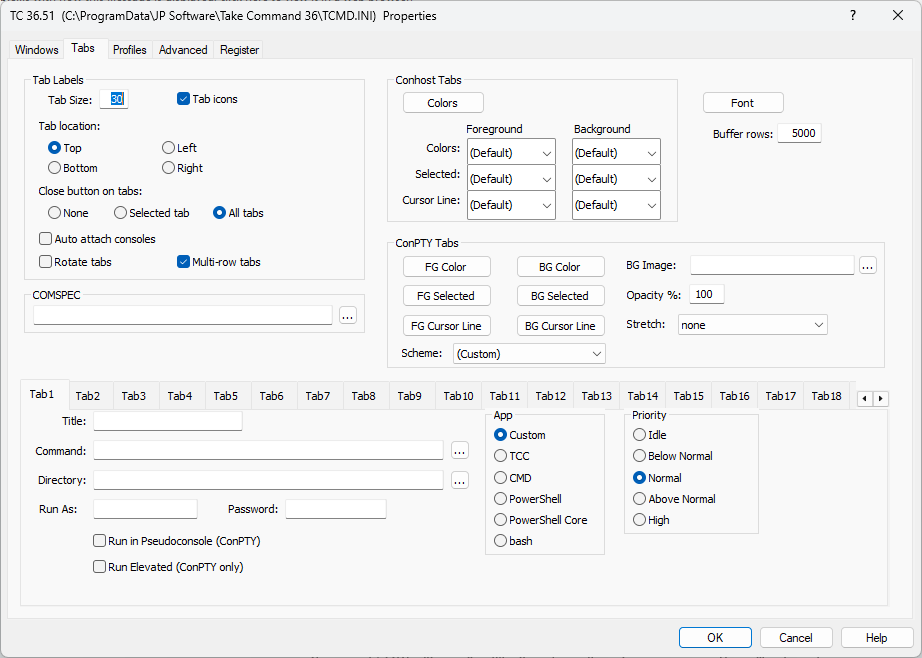Image resolution: width=922 pixels, height=658 pixels.
Task: Open the Register tab
Action: [239, 50]
